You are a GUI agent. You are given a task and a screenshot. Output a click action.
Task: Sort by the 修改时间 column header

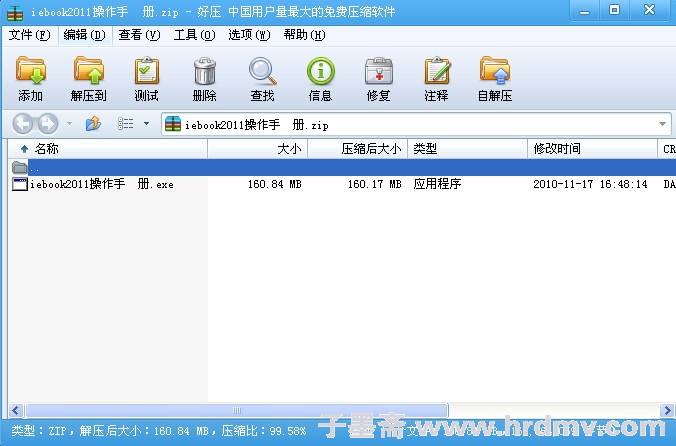592,149
